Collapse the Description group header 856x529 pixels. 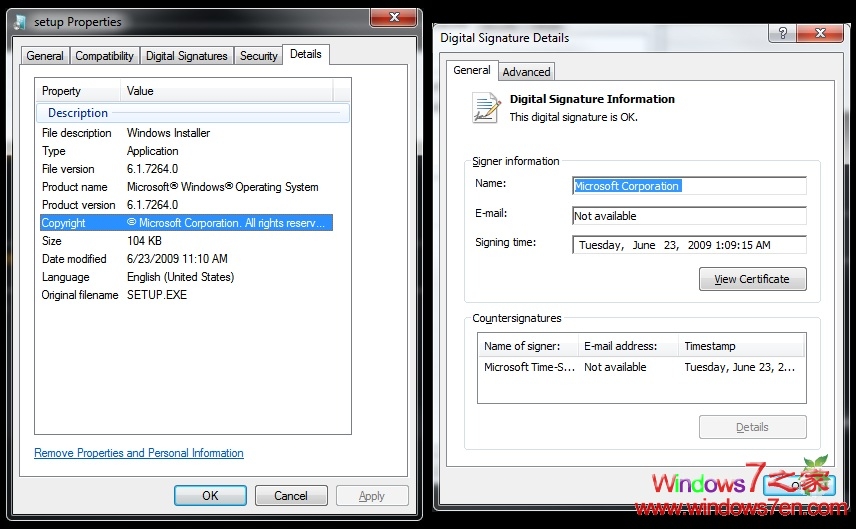pos(192,113)
